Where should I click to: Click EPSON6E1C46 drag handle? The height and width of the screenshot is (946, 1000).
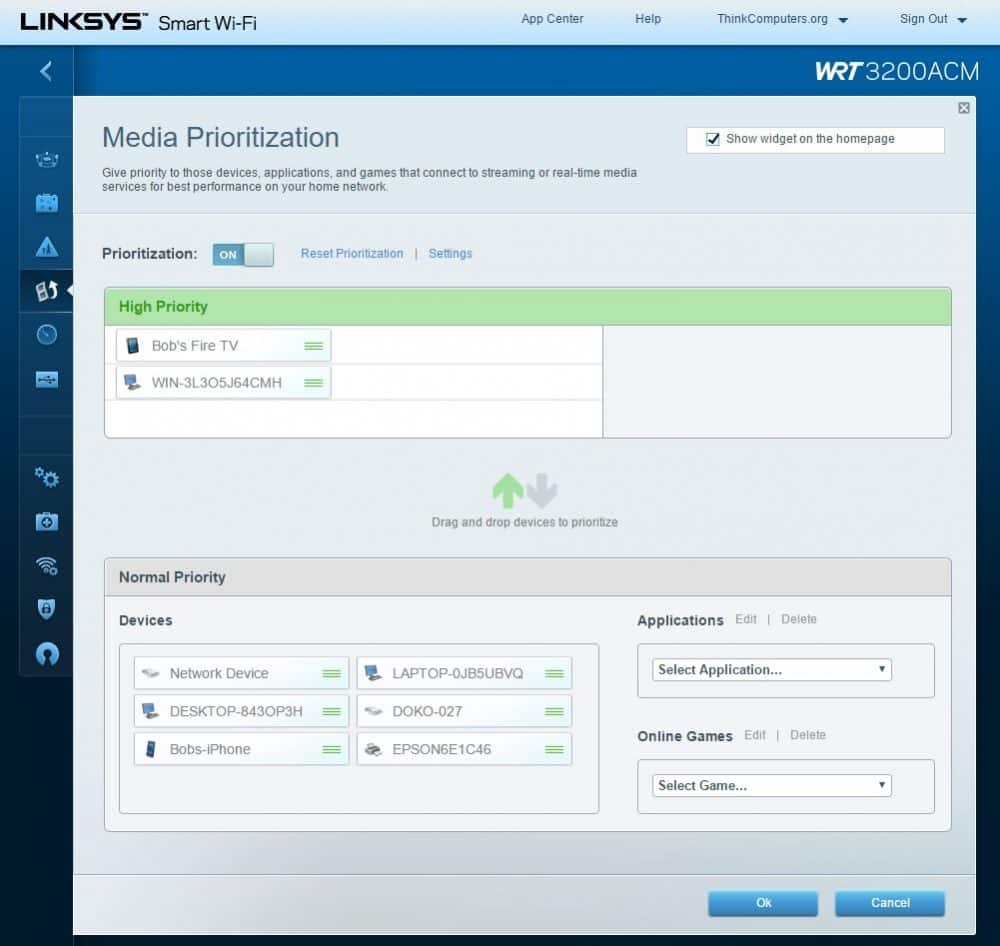coord(554,750)
